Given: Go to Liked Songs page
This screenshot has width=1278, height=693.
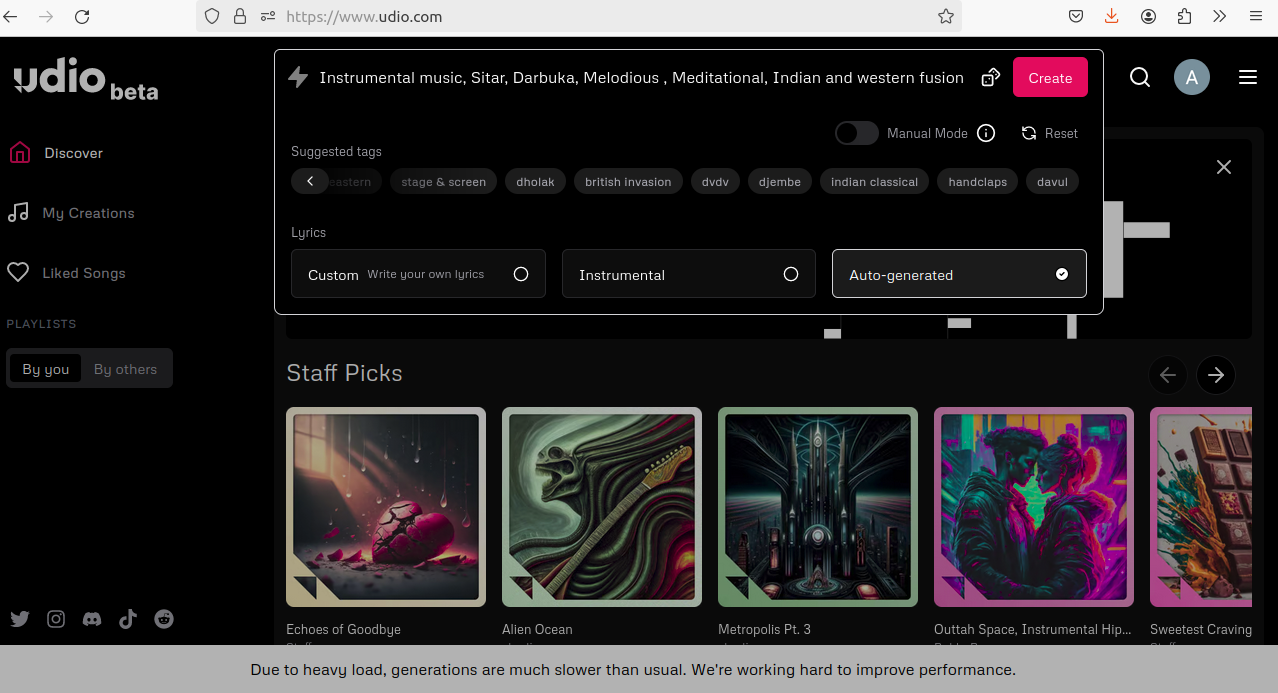Looking at the screenshot, I should 84,273.
